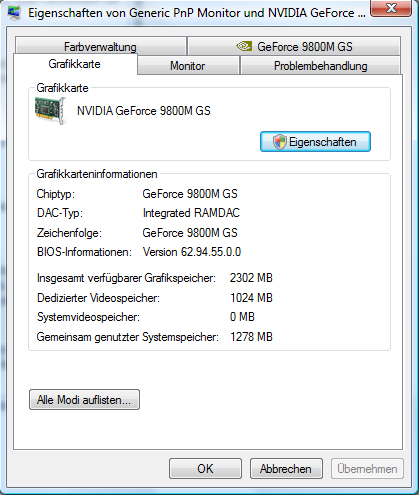Cancel with the Abbrechen button
The image size is (419, 495).
pyautogui.click(x=286, y=469)
